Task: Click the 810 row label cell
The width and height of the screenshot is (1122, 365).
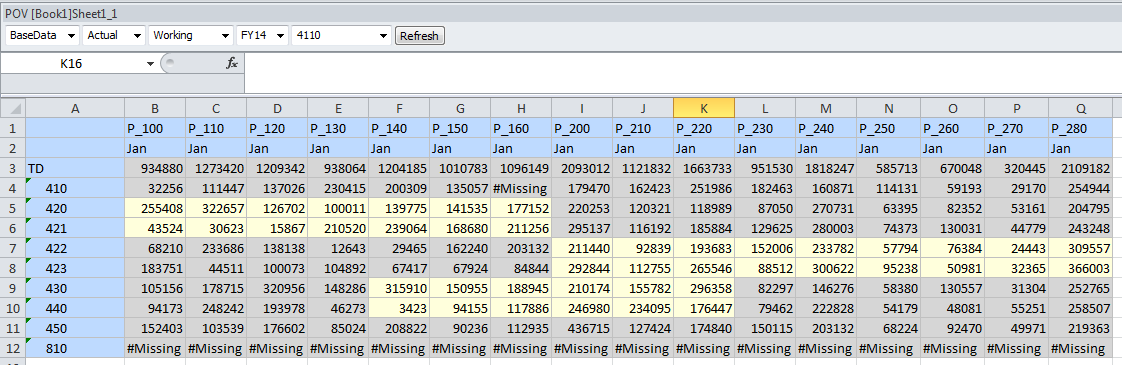Action: tap(75, 349)
